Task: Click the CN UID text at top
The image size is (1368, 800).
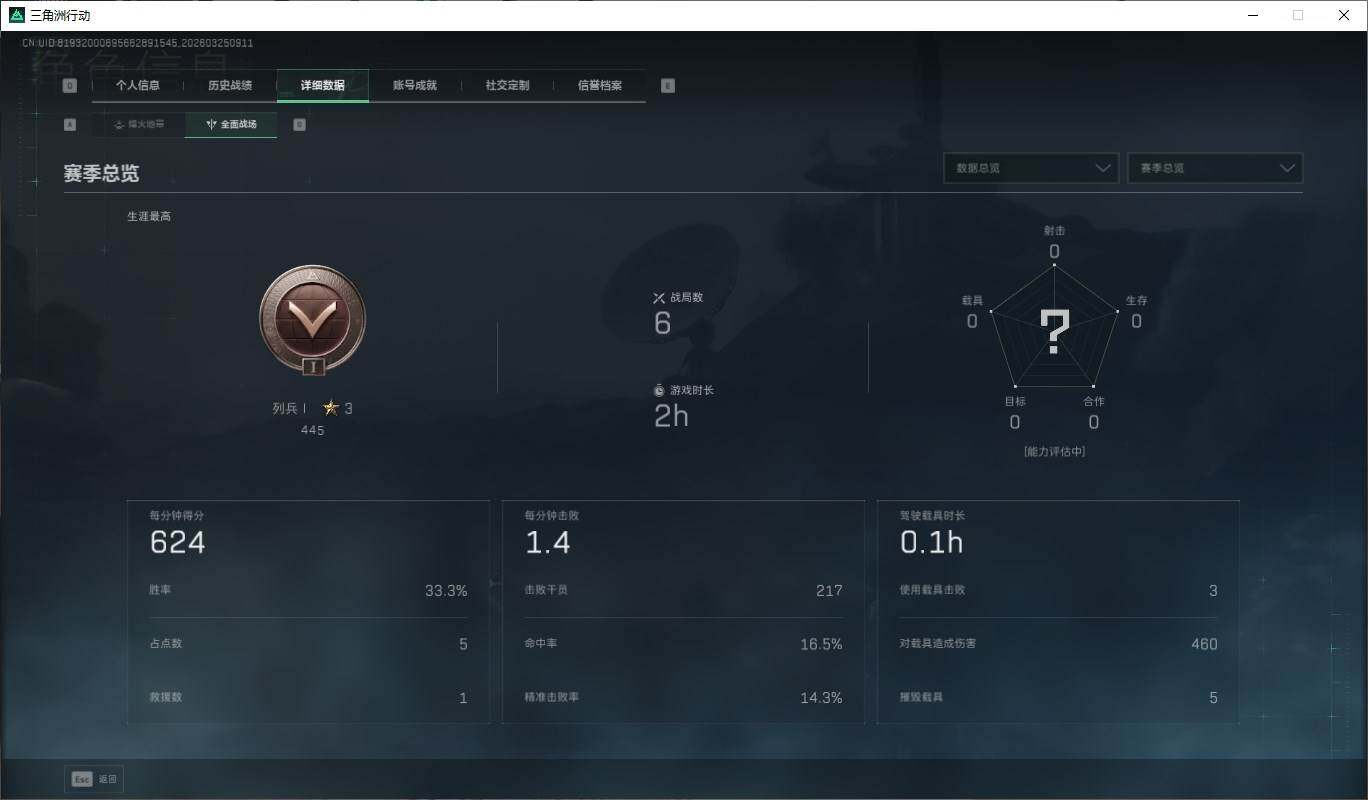Action: click(138, 43)
